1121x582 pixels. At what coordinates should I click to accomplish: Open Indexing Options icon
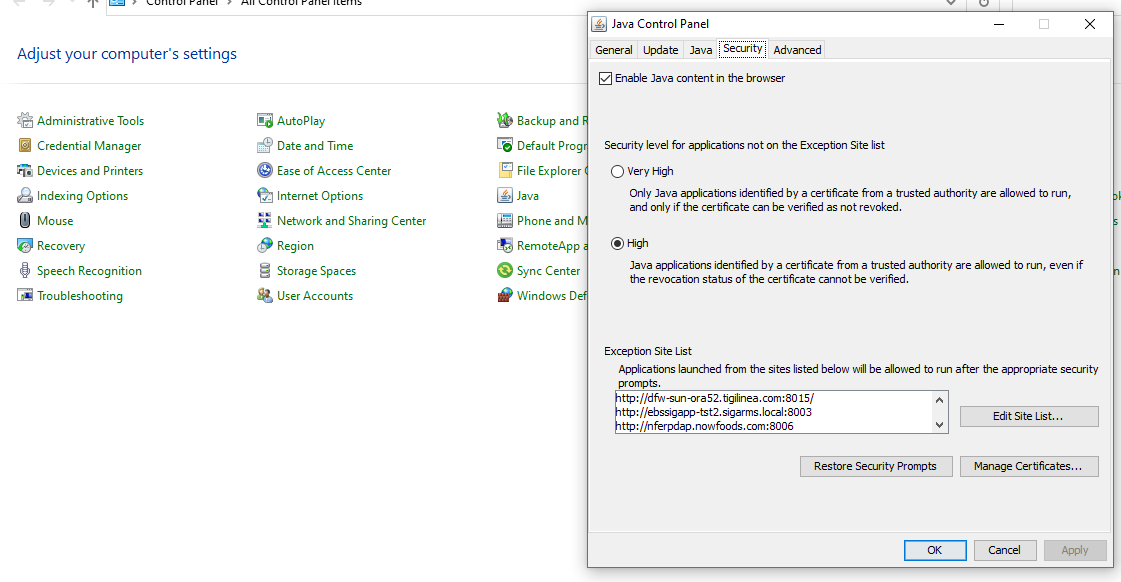click(x=25, y=195)
